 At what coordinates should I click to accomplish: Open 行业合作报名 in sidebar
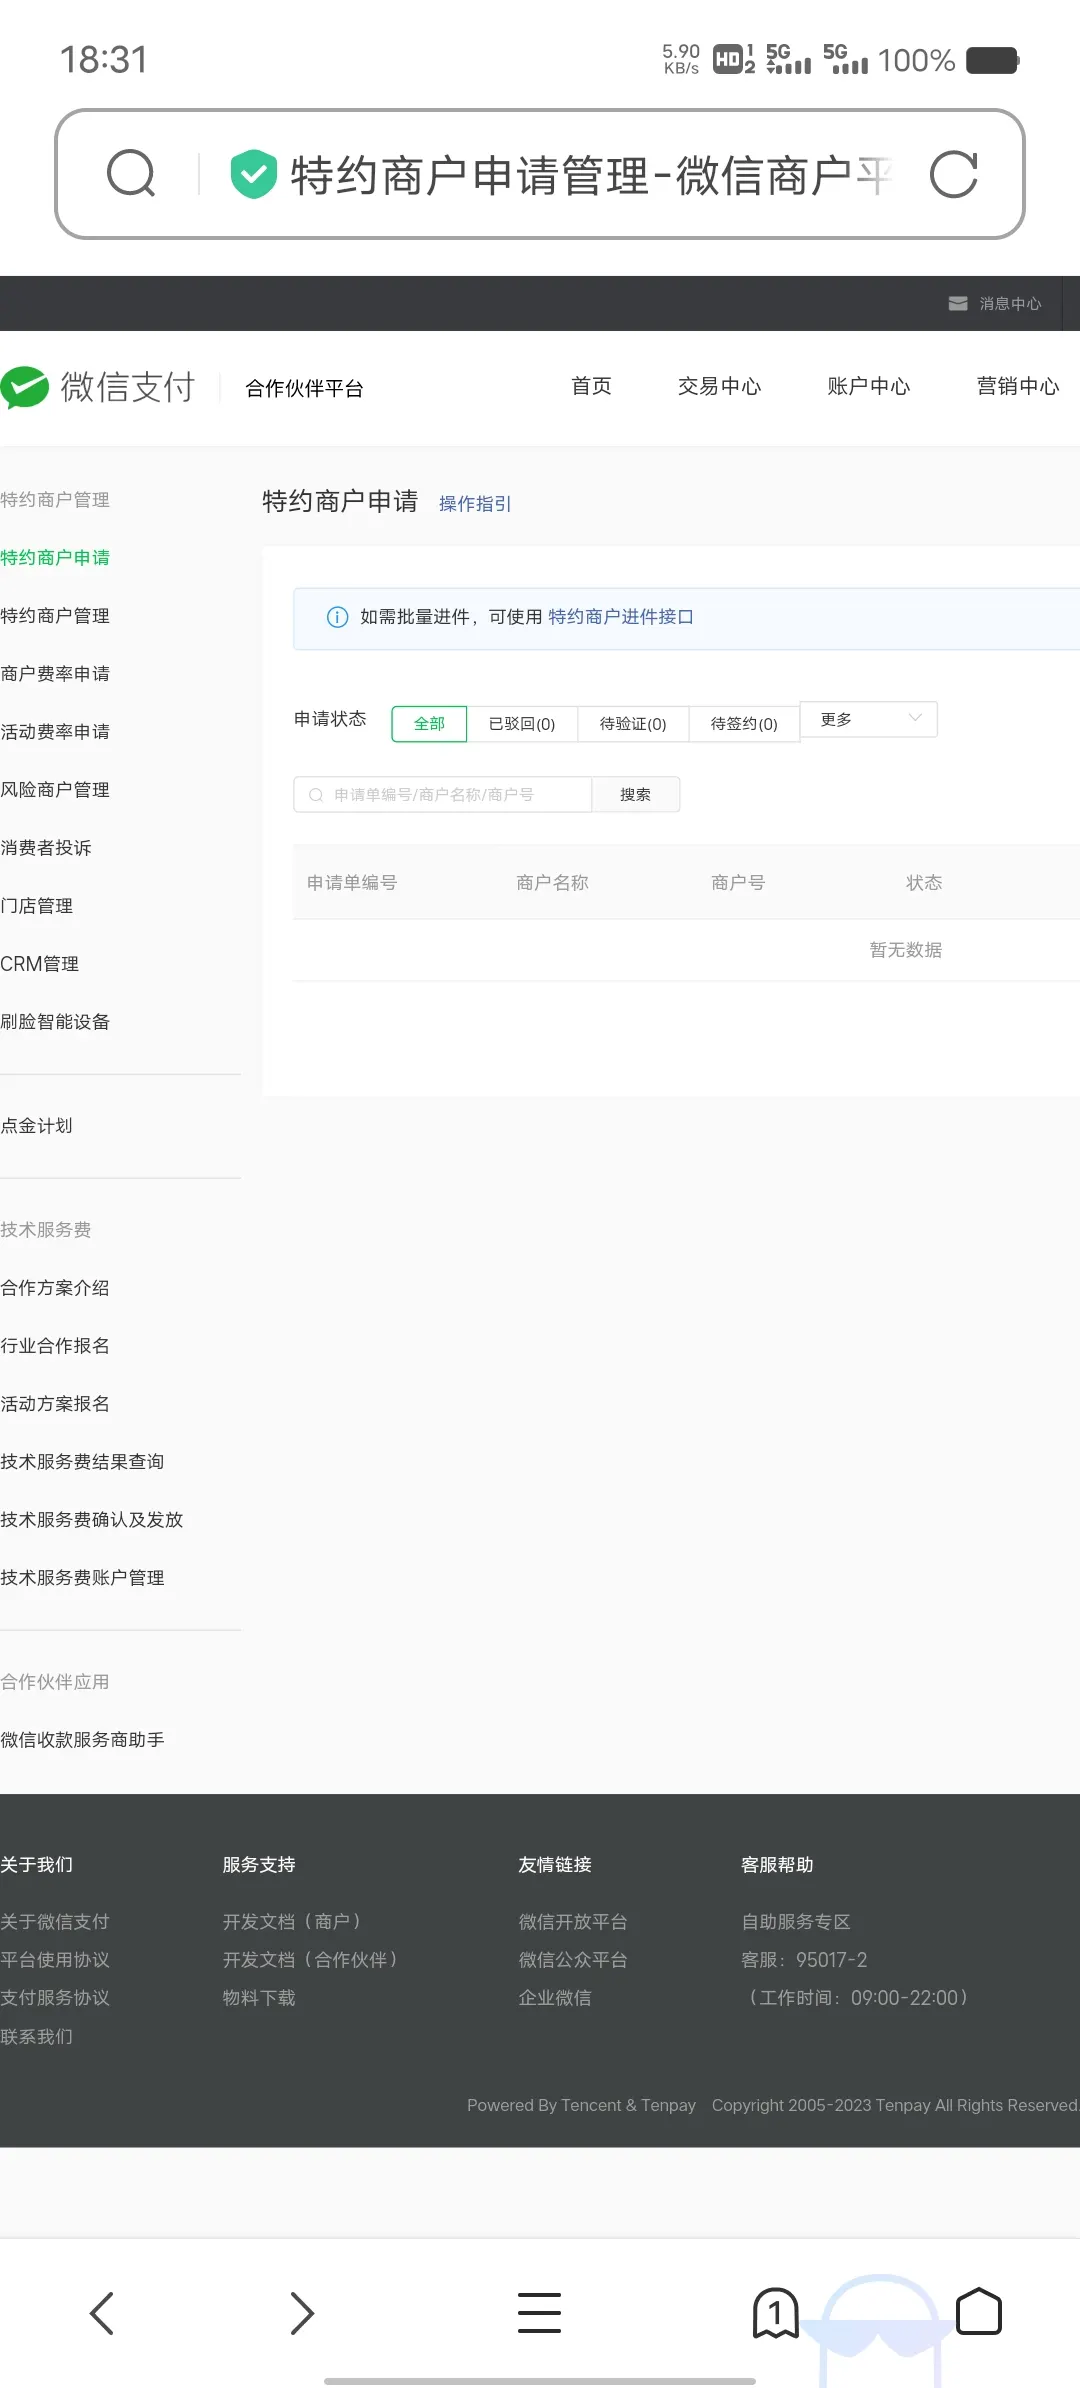coord(55,1346)
